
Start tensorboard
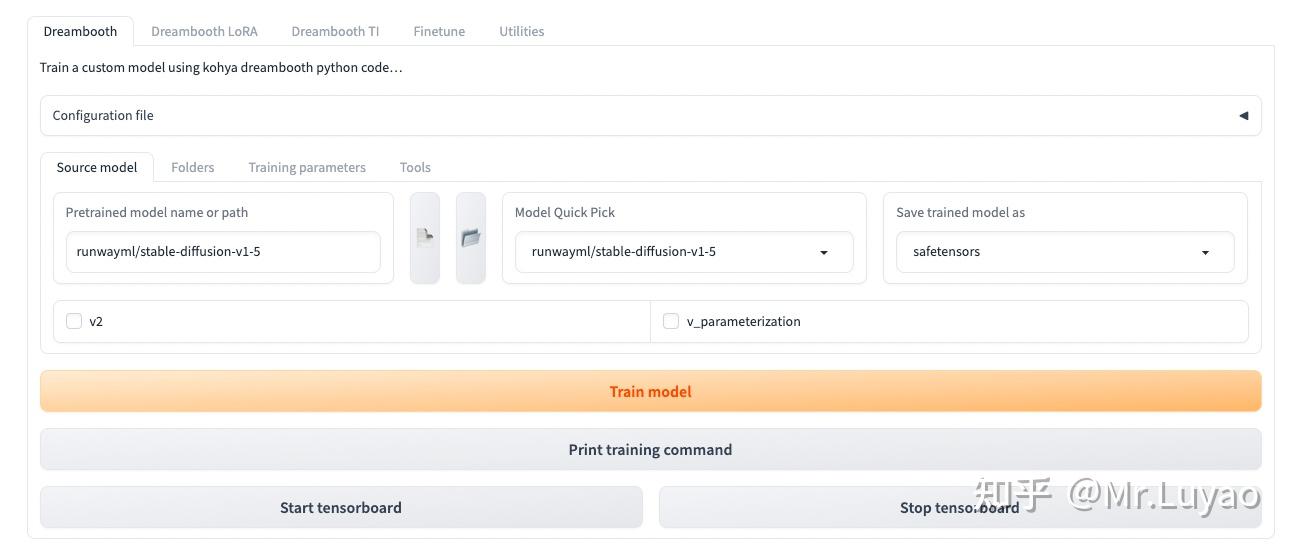coord(341,508)
